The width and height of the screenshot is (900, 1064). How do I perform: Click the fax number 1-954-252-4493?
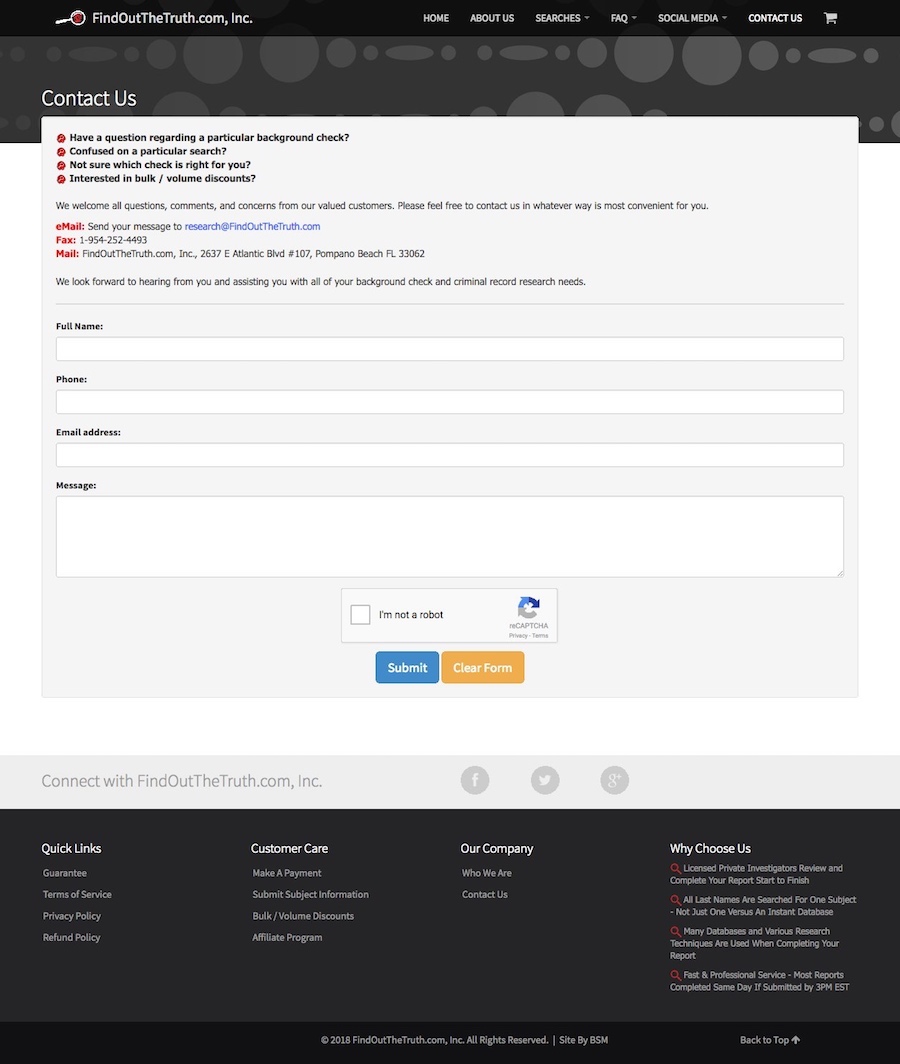point(113,240)
